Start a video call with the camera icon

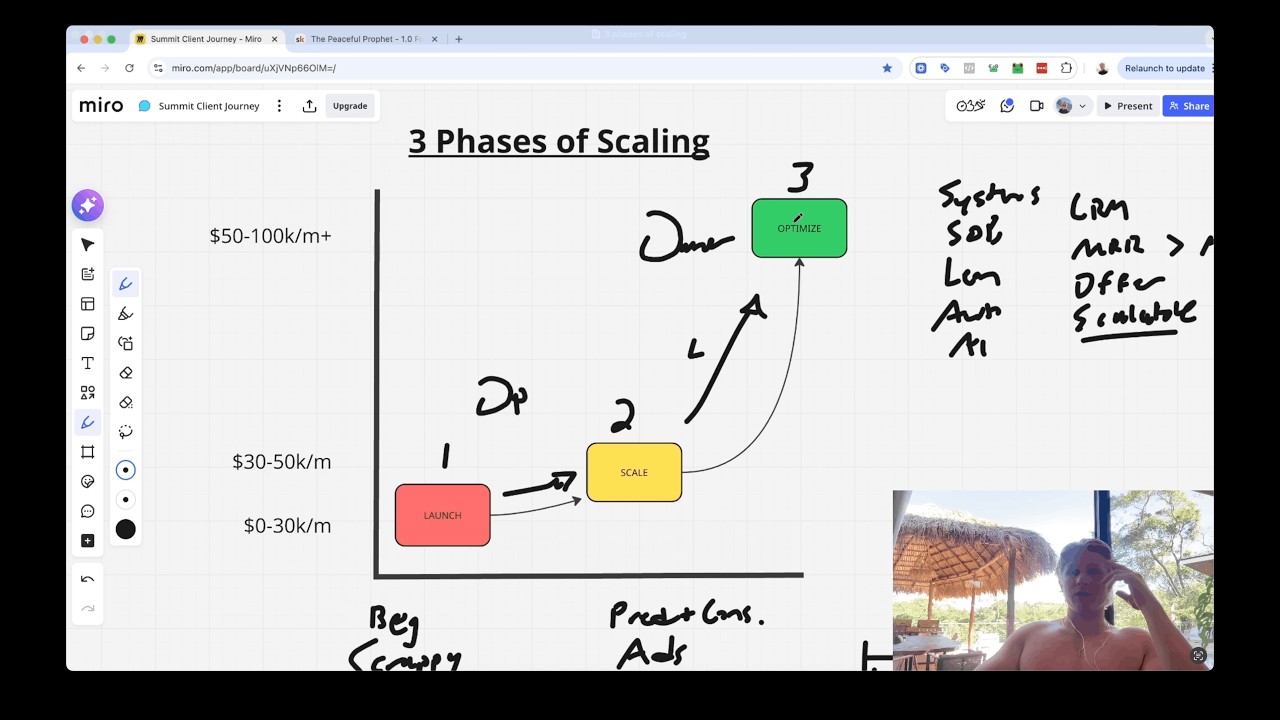1037,106
